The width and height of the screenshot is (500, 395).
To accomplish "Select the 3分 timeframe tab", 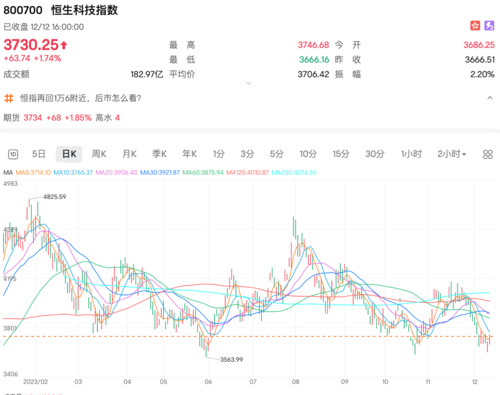I will [x=247, y=154].
